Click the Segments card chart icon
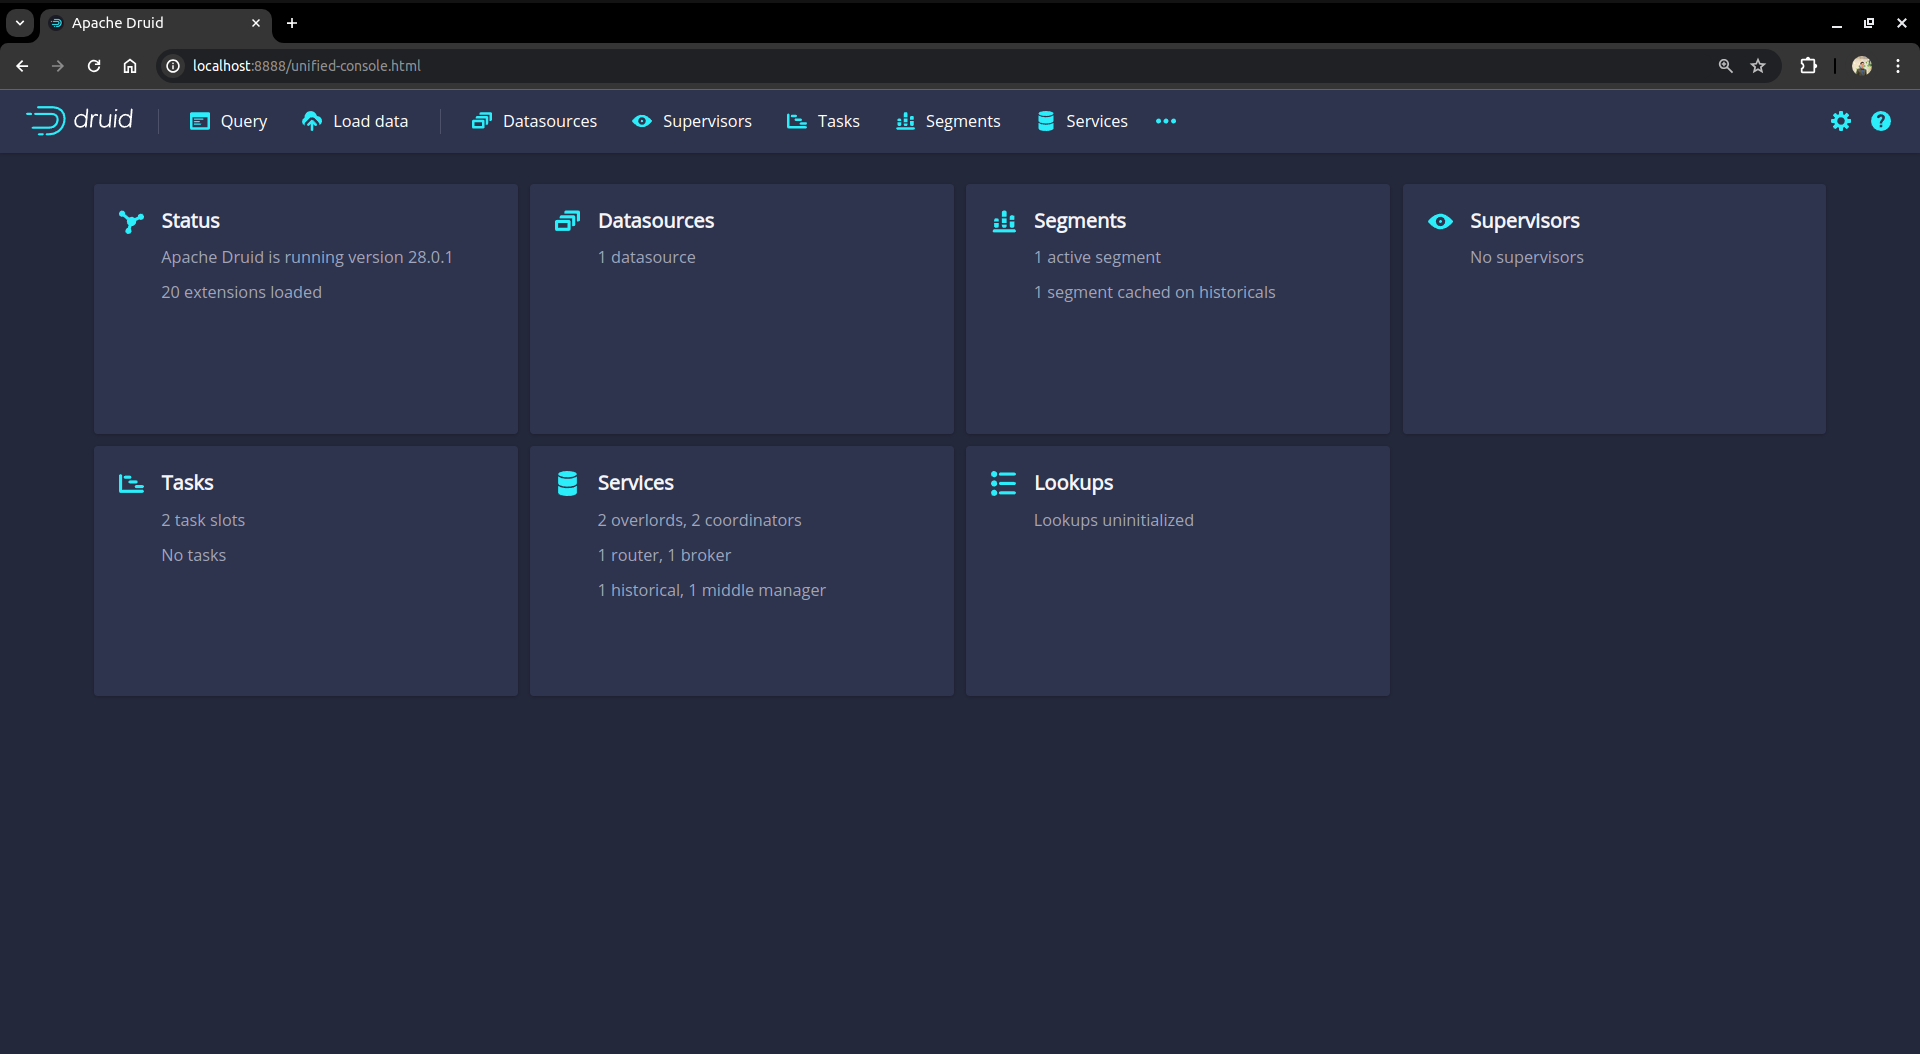Viewport: 1920px width, 1054px height. click(x=1004, y=221)
